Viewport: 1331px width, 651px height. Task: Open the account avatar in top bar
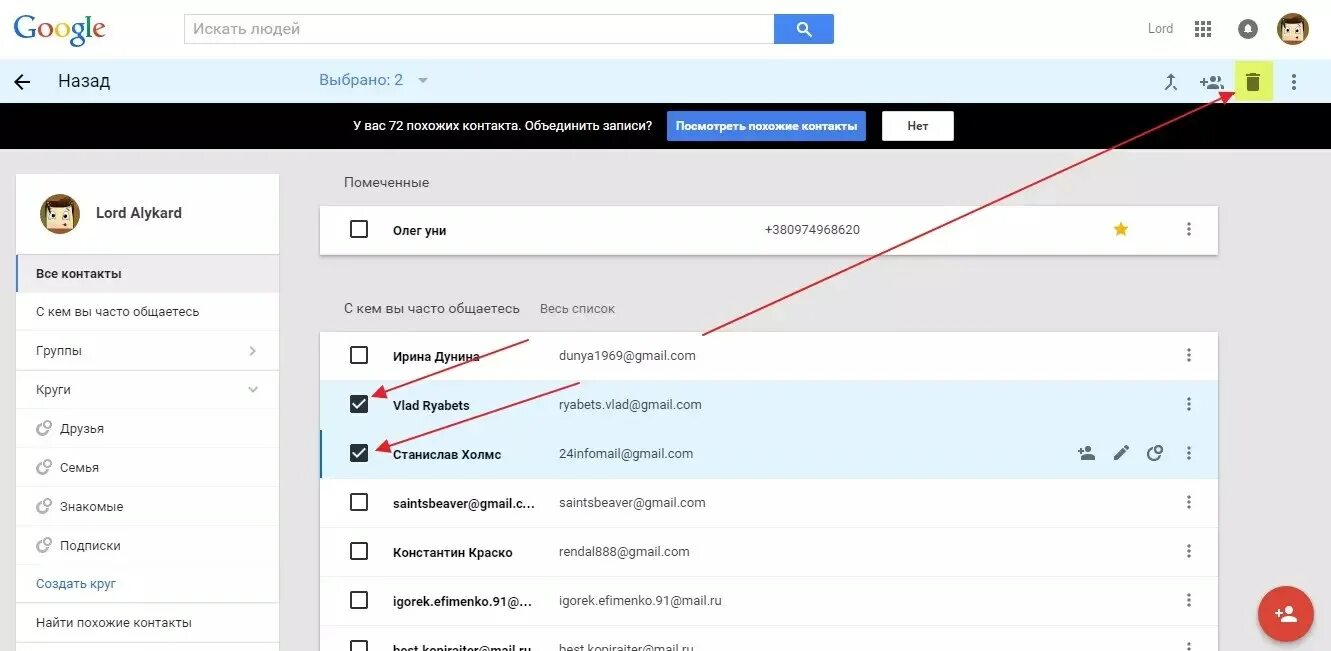1293,29
